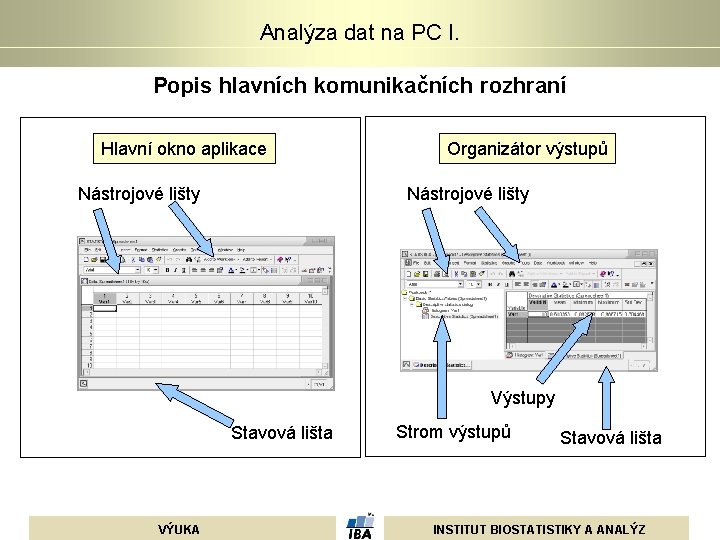Viewport: 720px width, 540px height.
Task: Open Data menu in output organizer window
Action: (x=538, y=264)
